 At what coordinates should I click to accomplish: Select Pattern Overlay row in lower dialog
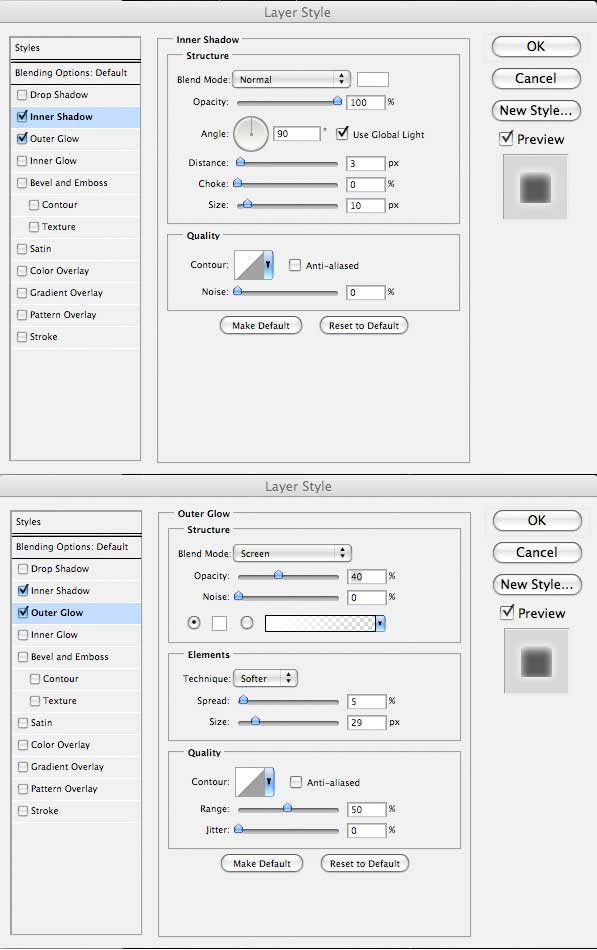[76, 789]
